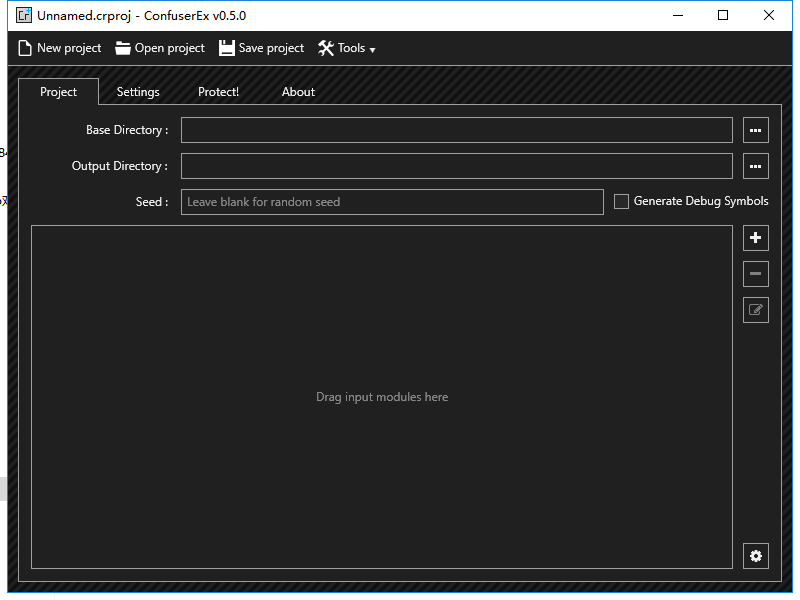The image size is (800, 600).
Task: Remove module with the minus button
Action: (x=756, y=274)
